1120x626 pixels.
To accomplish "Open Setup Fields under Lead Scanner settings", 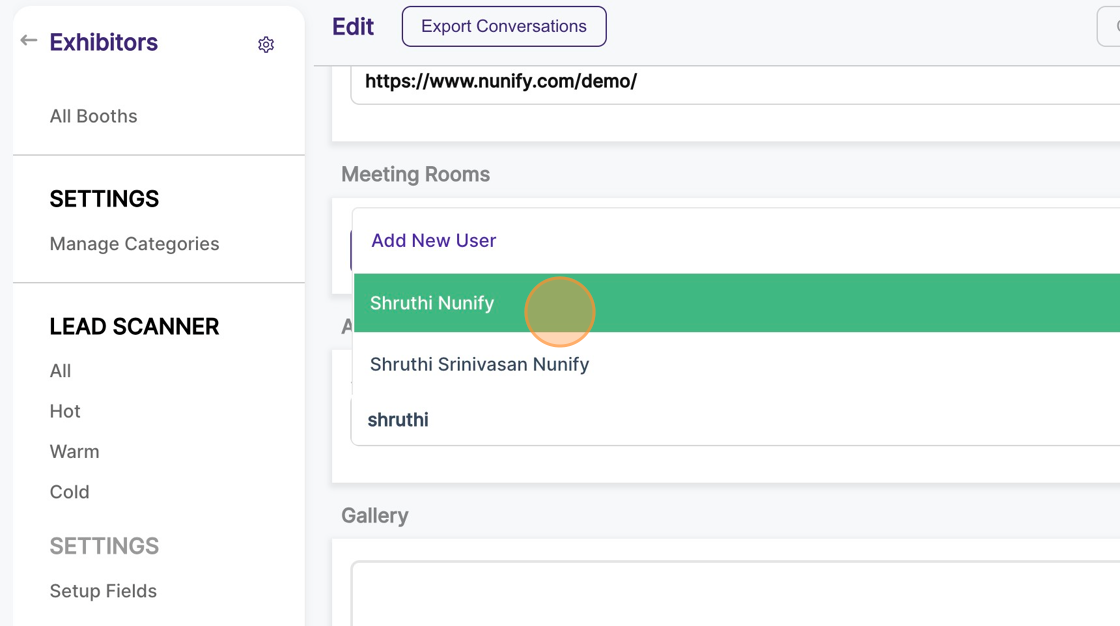I will click(x=104, y=591).
